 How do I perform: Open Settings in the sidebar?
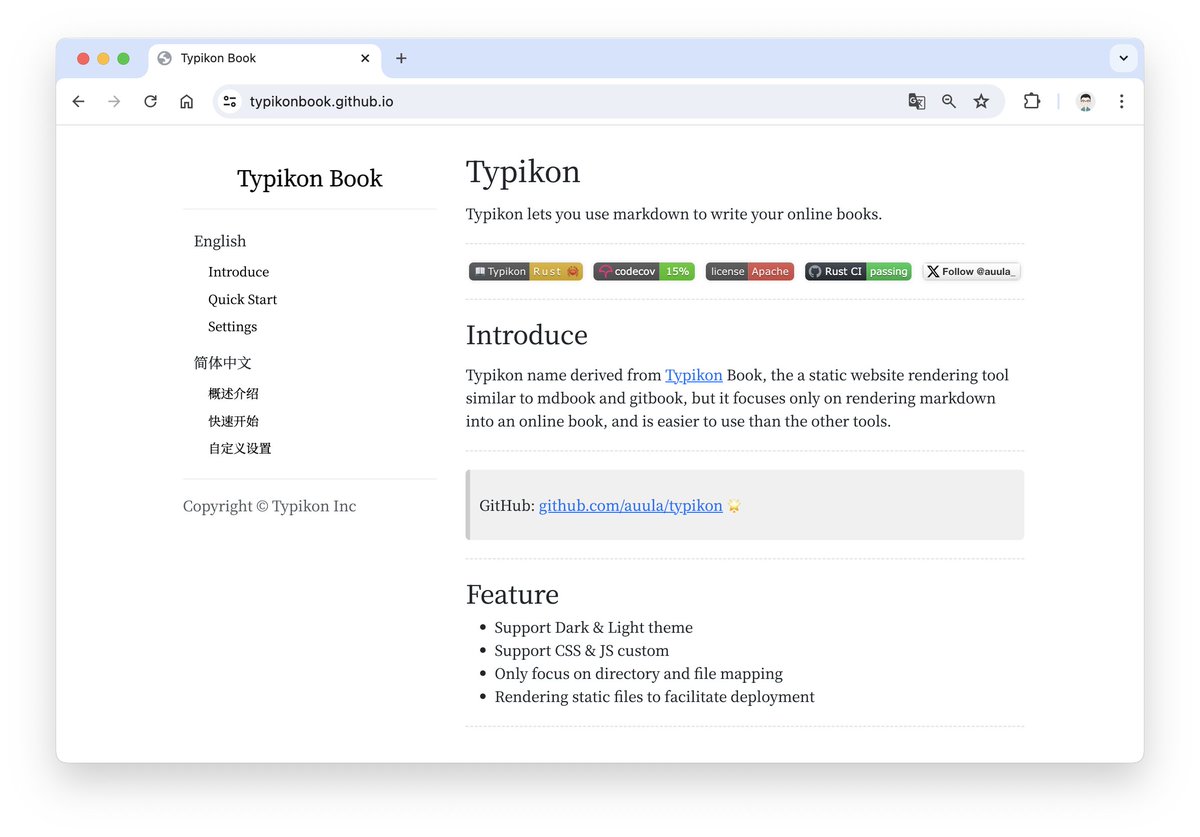click(x=233, y=327)
